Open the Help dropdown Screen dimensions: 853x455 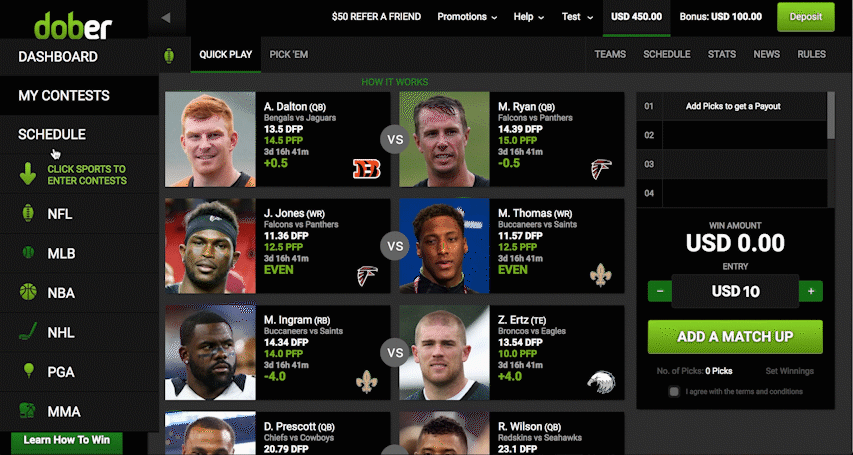click(529, 17)
